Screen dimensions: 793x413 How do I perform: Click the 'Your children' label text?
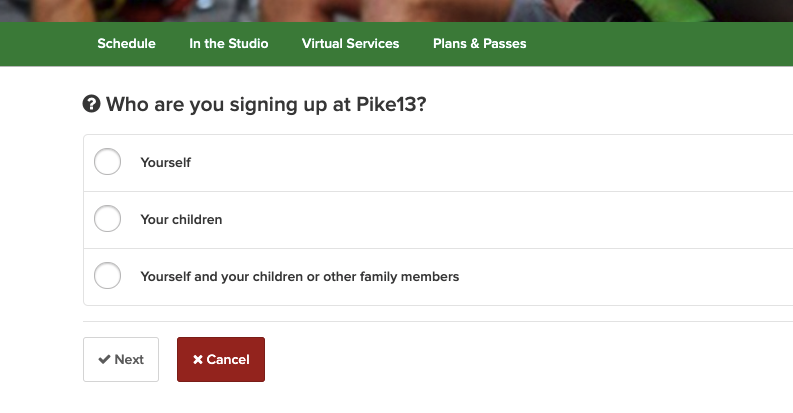181,219
